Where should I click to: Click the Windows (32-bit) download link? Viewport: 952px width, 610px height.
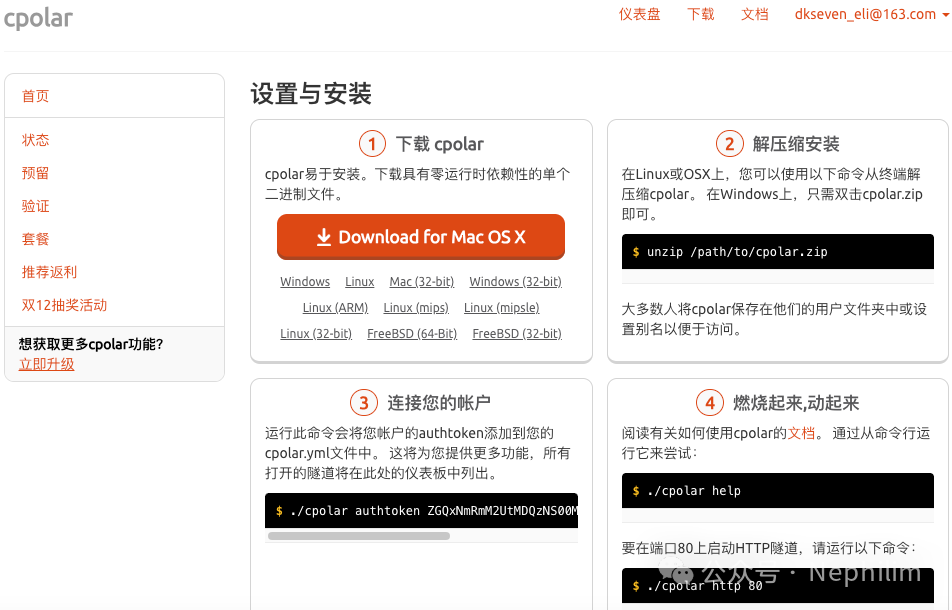tap(515, 282)
